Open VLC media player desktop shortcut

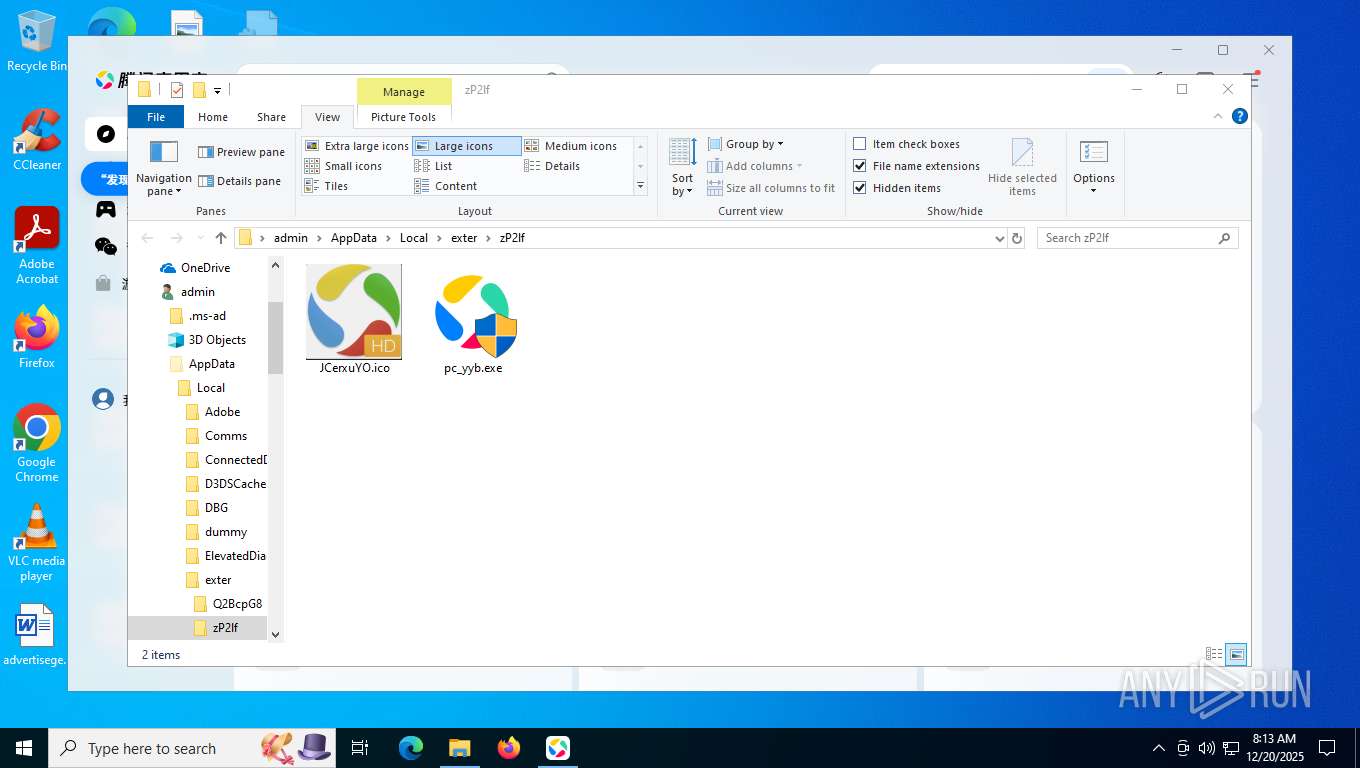(37, 542)
